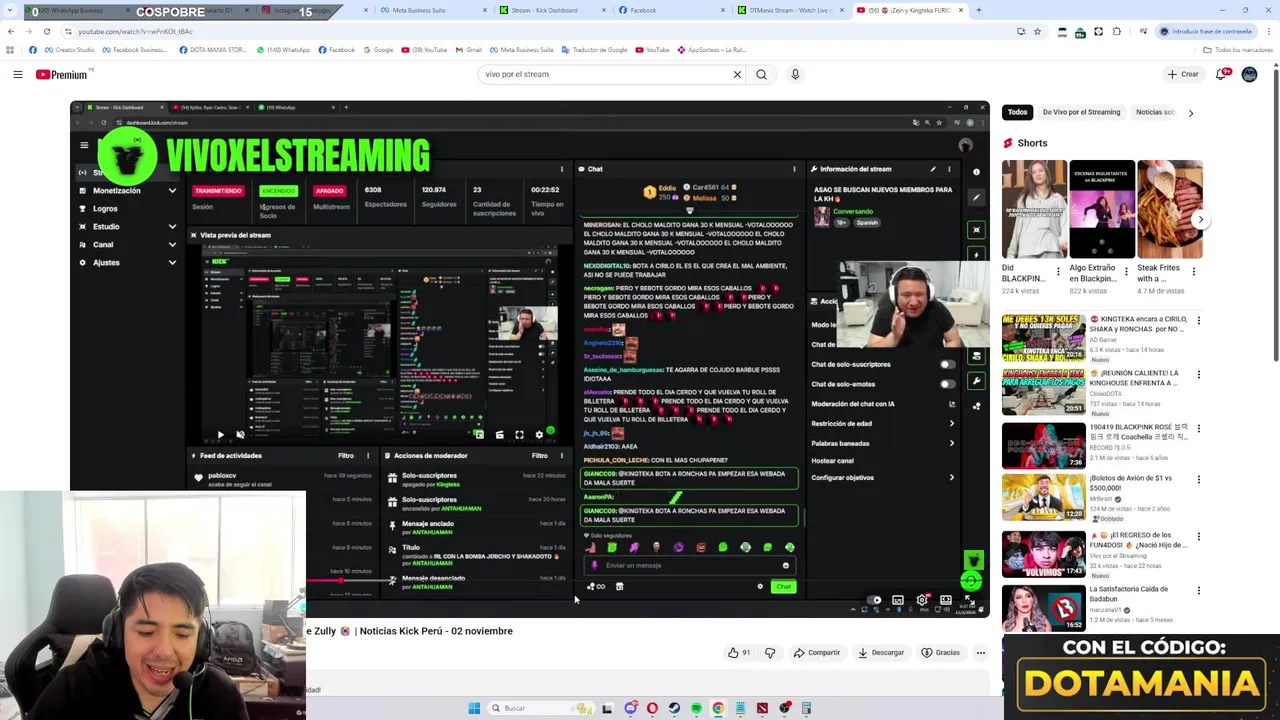Play the Kick stream preview

220,435
